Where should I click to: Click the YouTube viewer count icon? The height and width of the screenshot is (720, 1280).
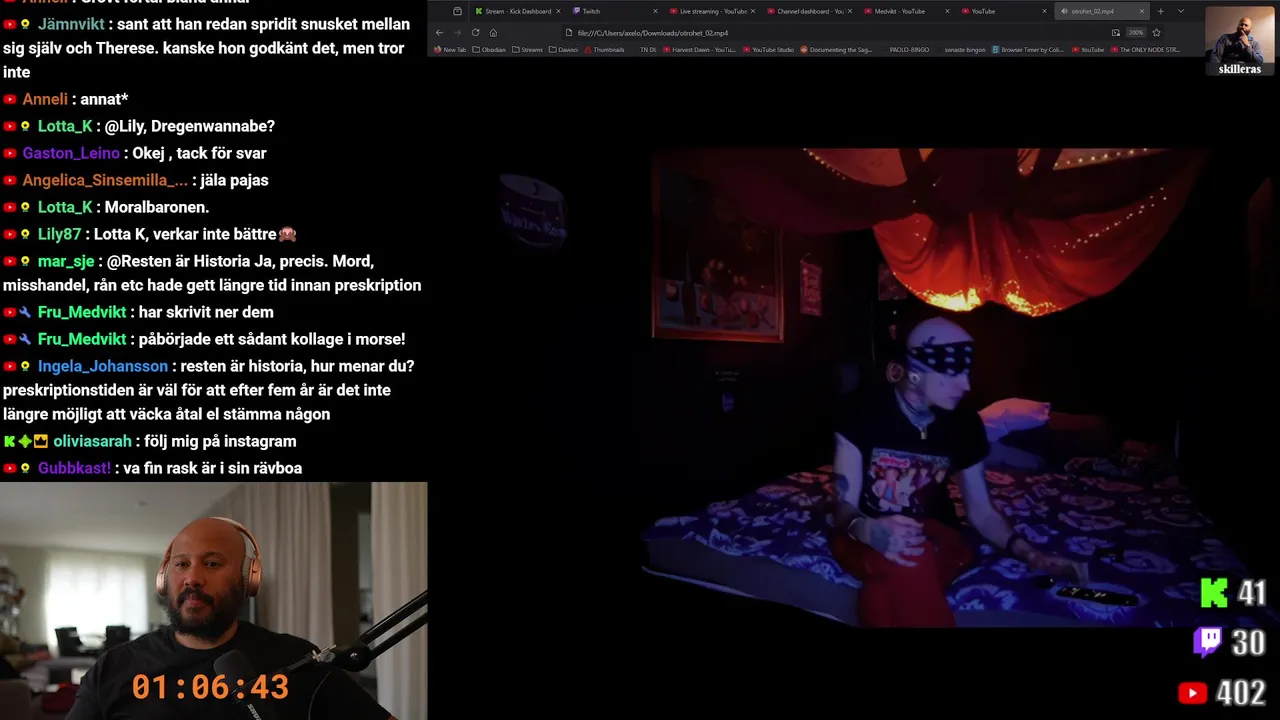point(1192,692)
